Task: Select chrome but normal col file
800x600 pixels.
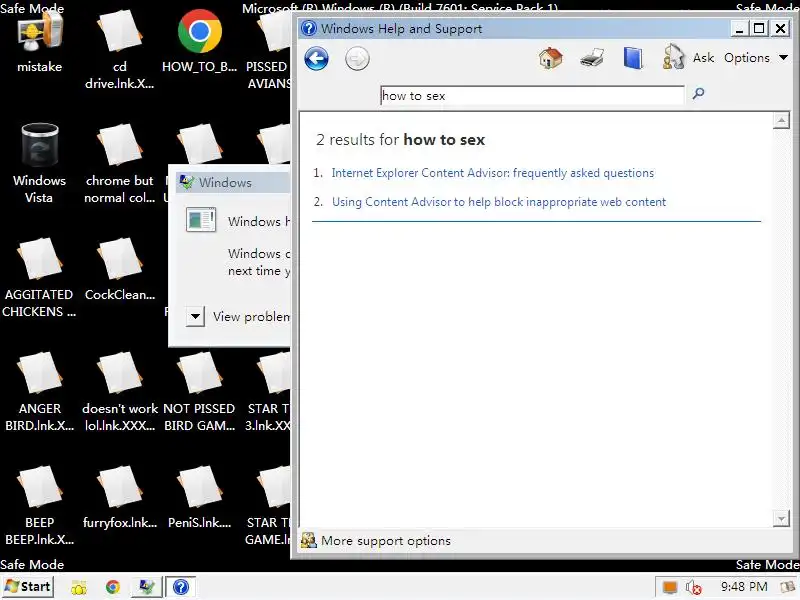Action: (x=119, y=163)
